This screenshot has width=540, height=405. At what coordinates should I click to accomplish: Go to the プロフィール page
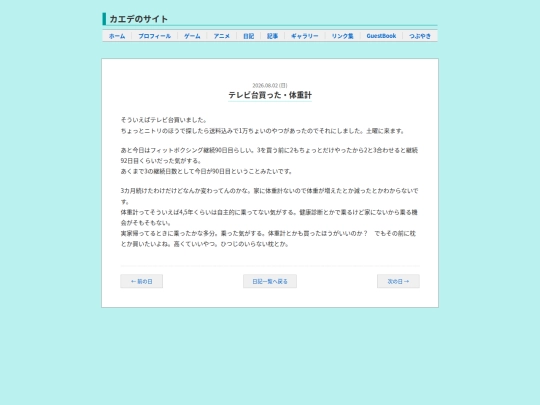click(x=155, y=36)
